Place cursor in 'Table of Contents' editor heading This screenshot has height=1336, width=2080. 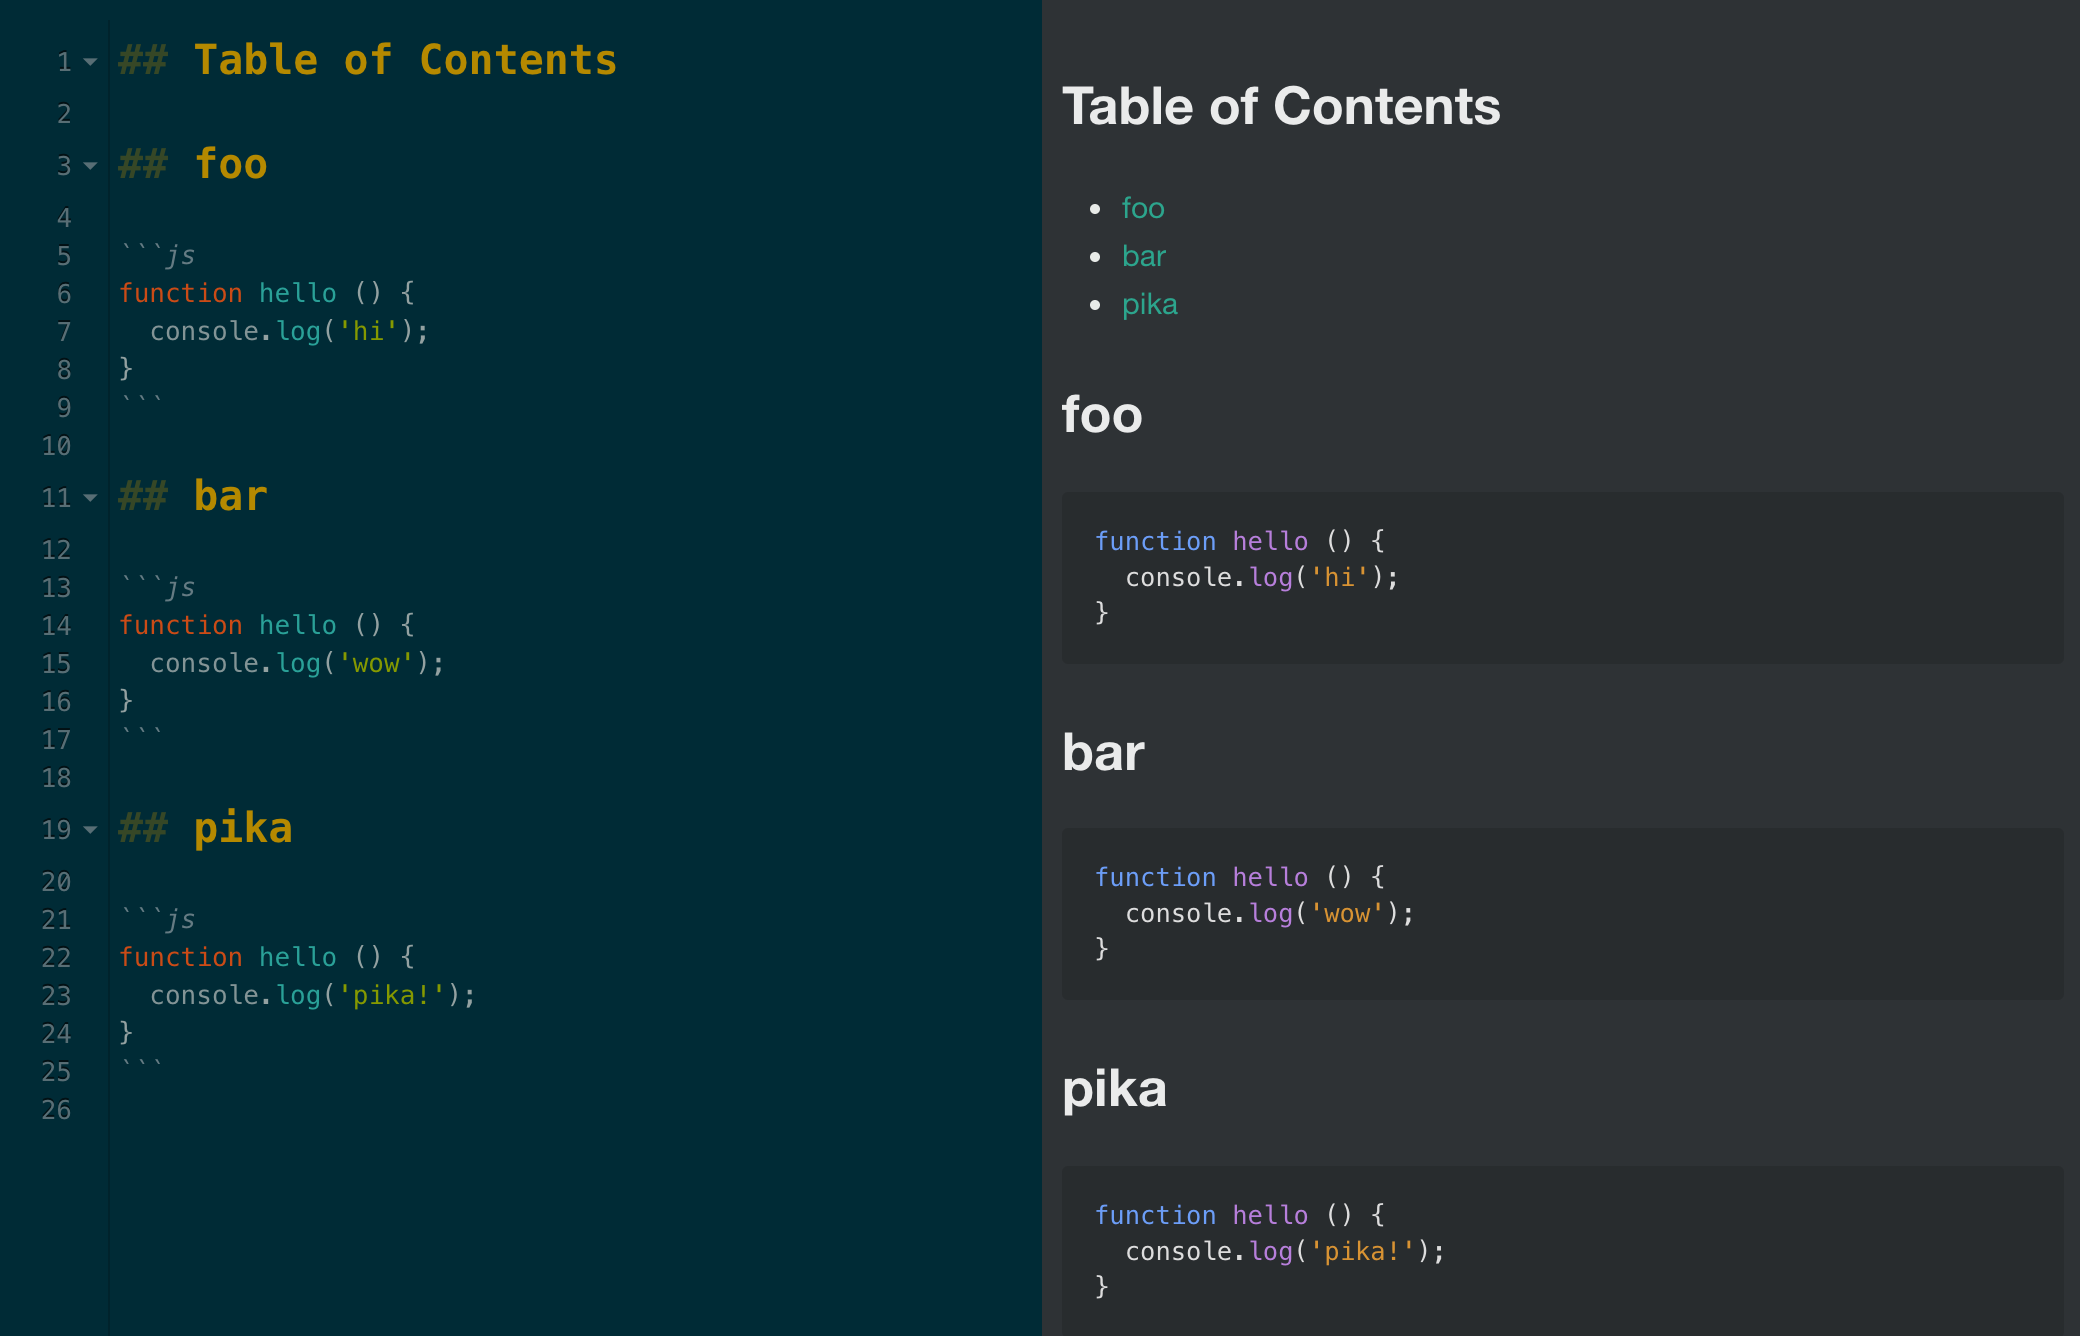pos(404,60)
